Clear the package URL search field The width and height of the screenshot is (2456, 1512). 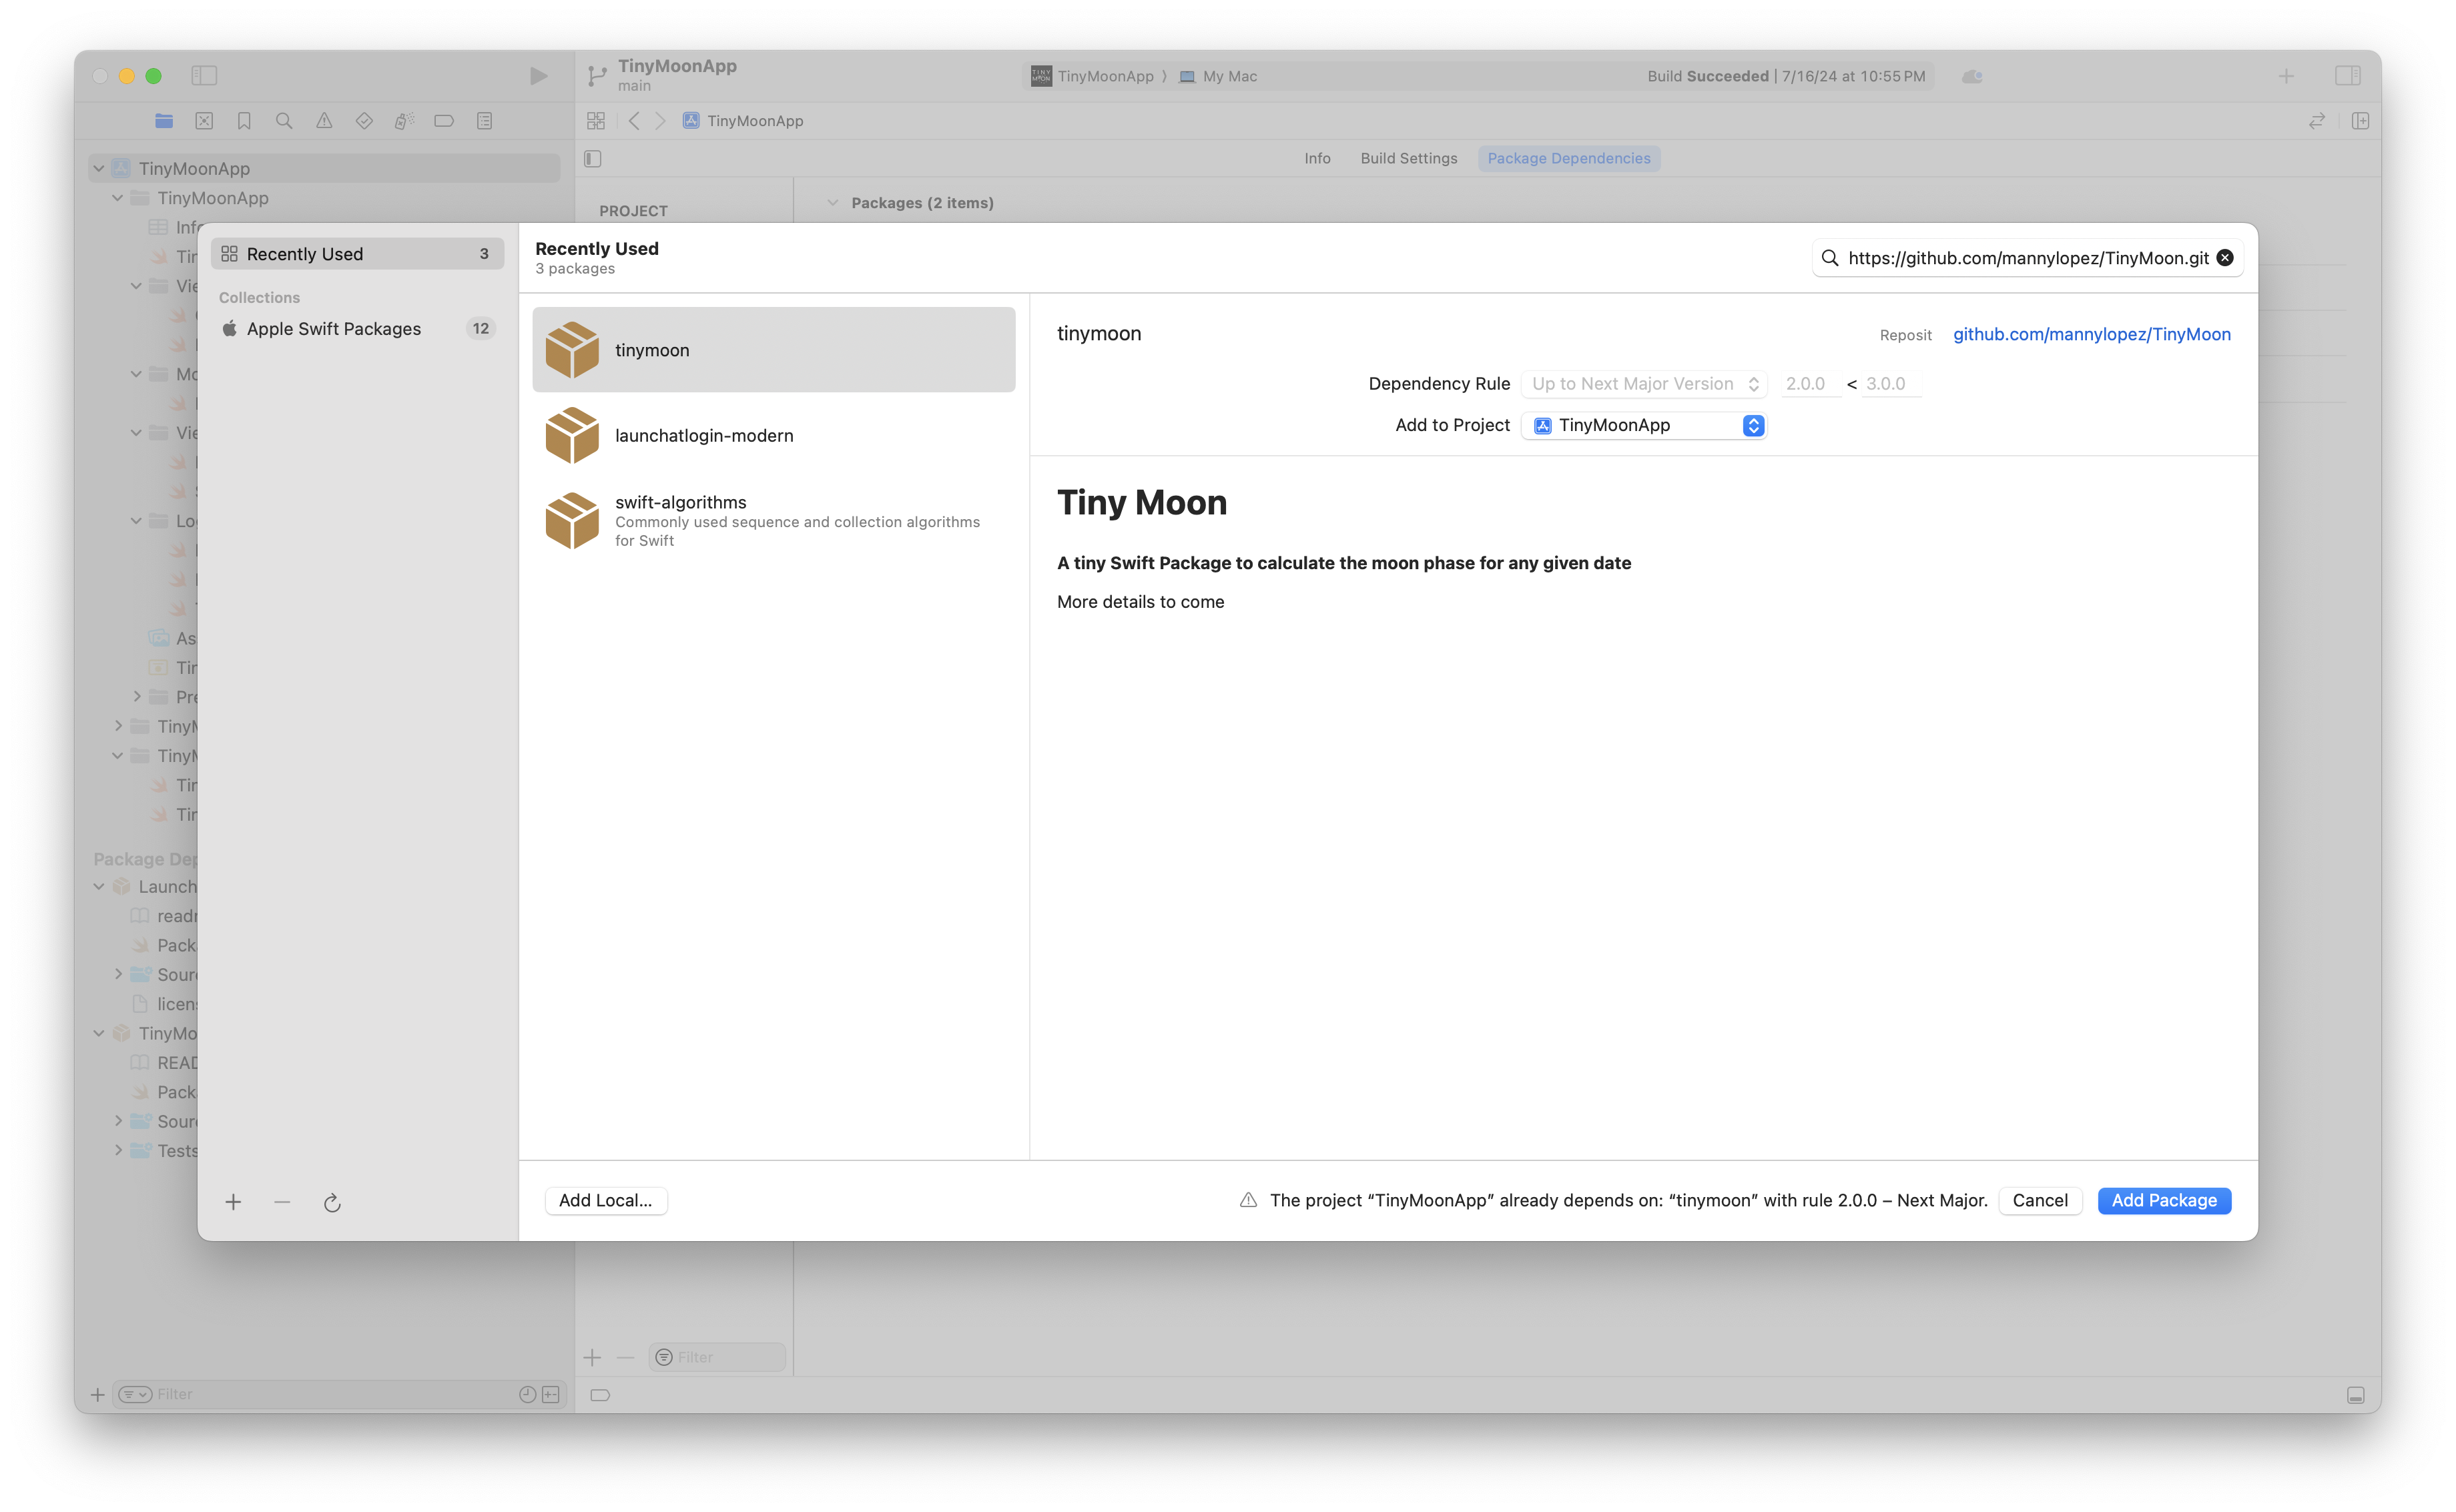[2225, 257]
